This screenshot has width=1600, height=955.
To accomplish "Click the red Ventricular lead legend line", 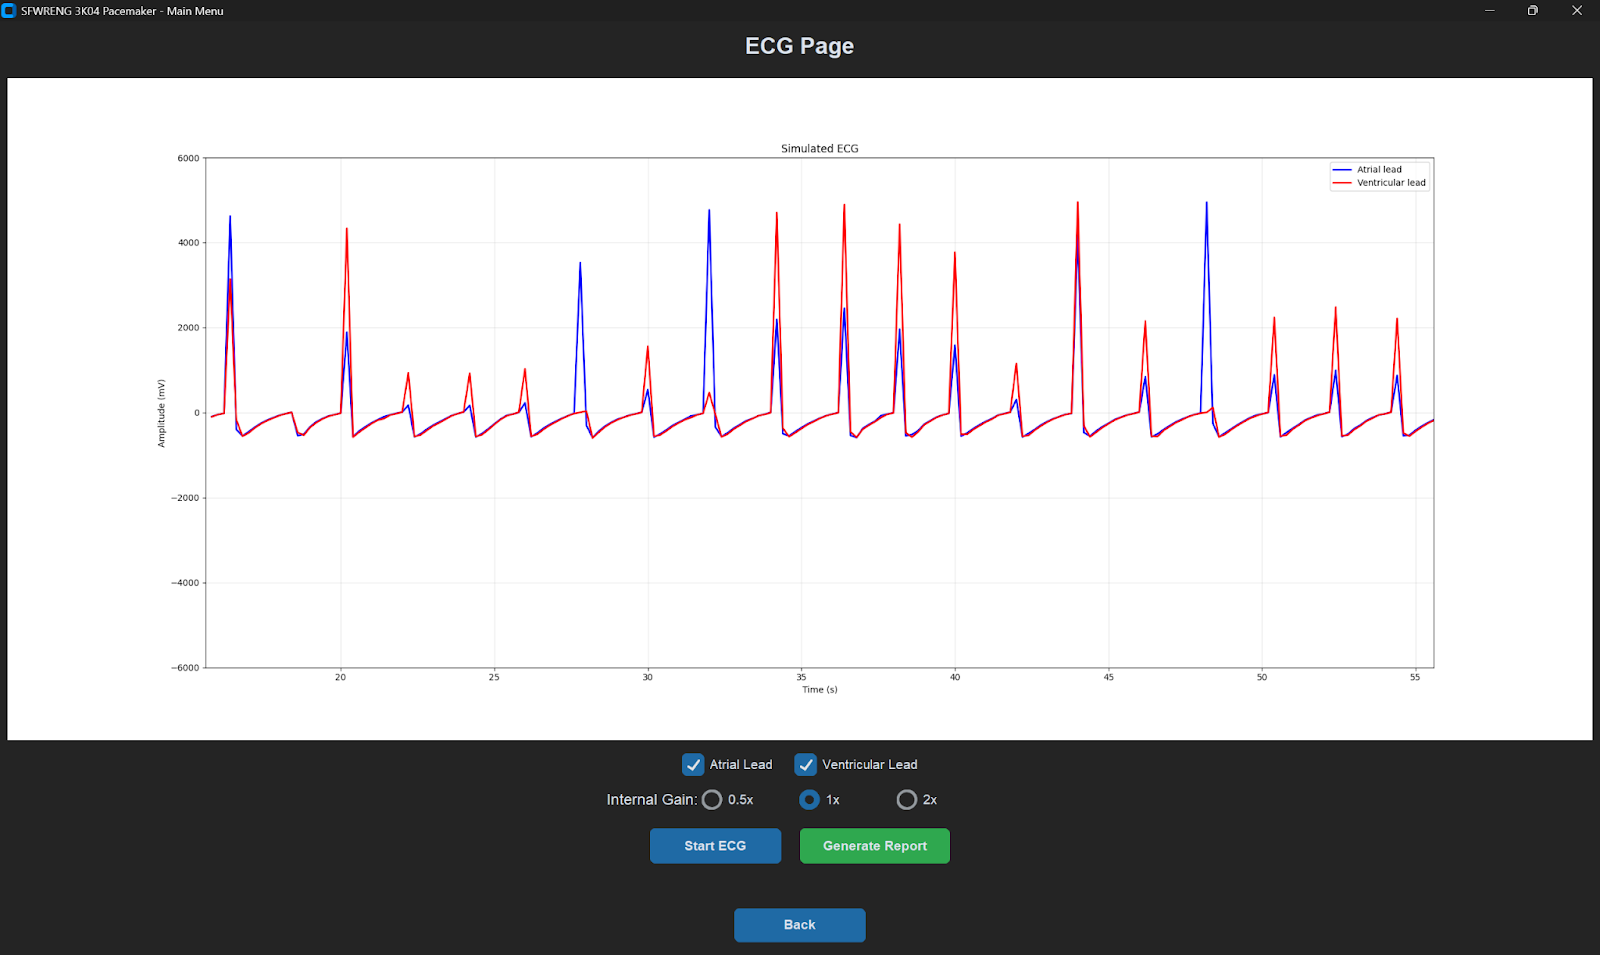I will pos(1342,183).
